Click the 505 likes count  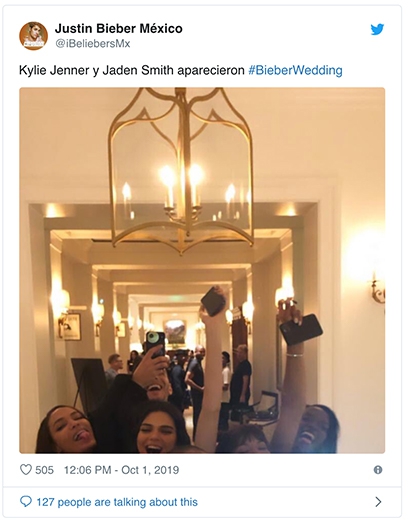tap(44, 470)
